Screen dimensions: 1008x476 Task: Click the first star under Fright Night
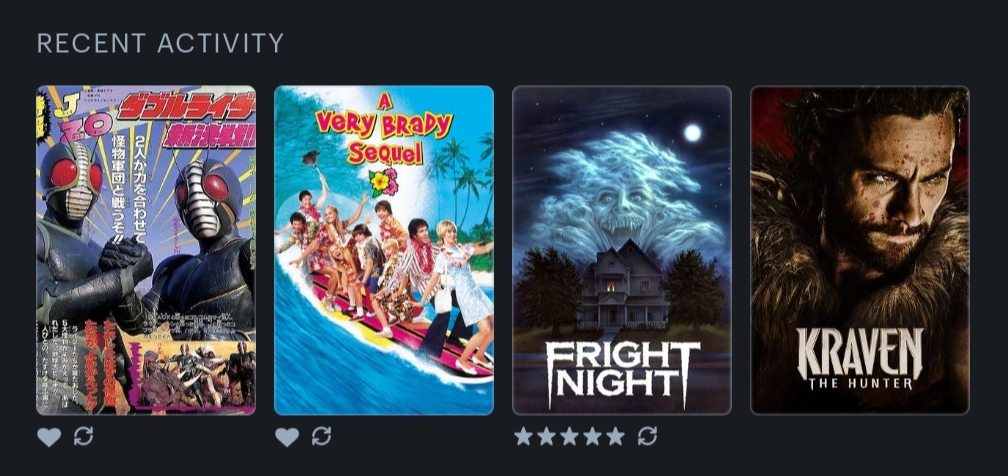(523, 436)
